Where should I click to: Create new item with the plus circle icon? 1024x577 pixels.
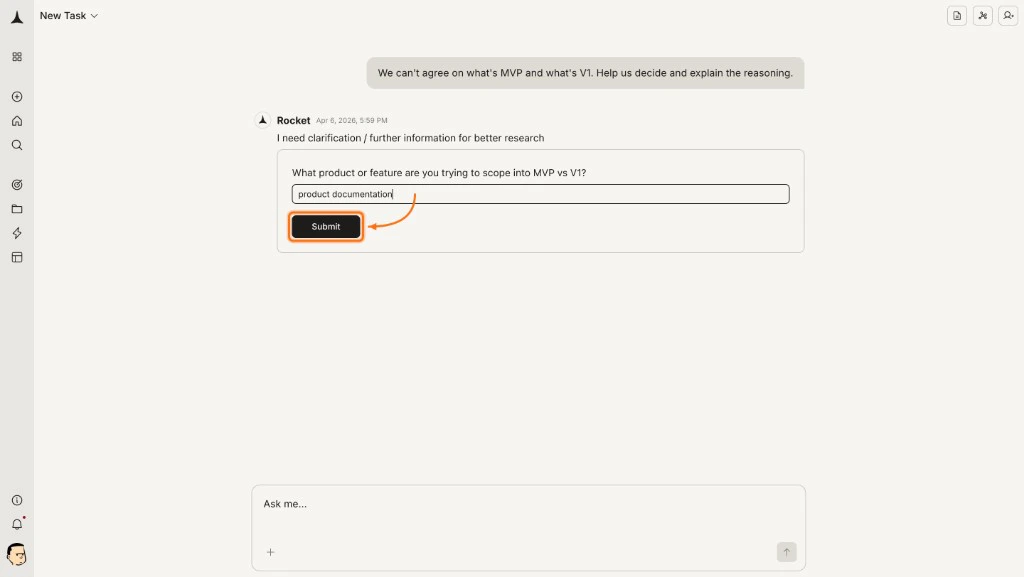(16, 97)
